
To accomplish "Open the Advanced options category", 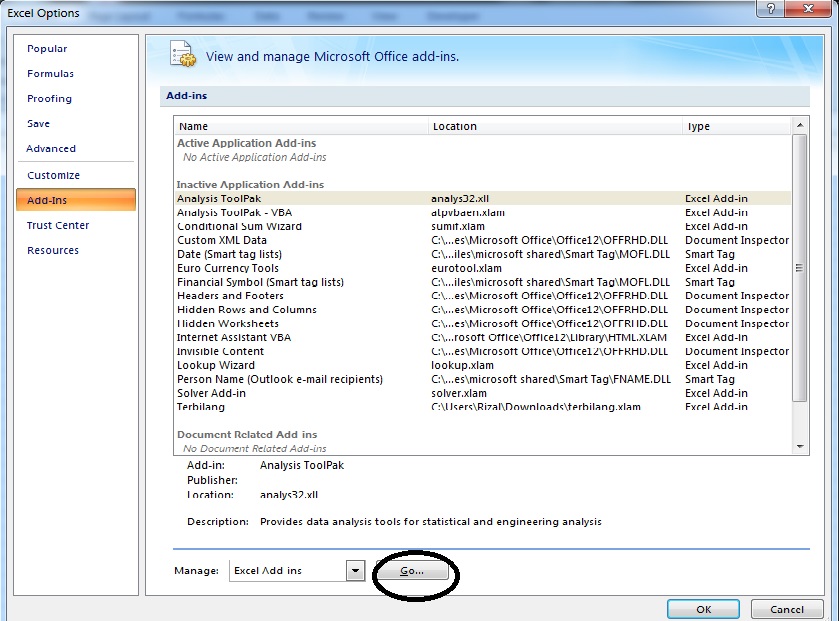I will (x=51, y=149).
